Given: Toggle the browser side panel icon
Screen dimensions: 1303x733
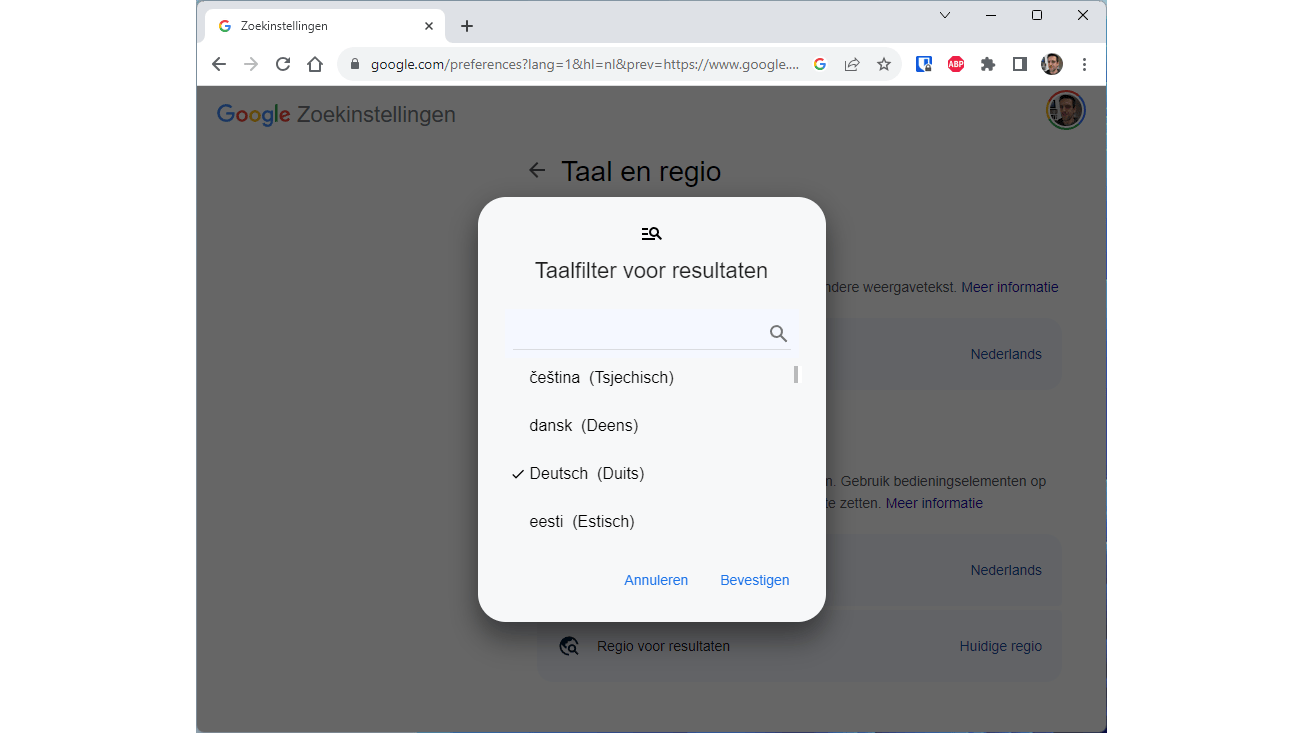Looking at the screenshot, I should point(1020,64).
